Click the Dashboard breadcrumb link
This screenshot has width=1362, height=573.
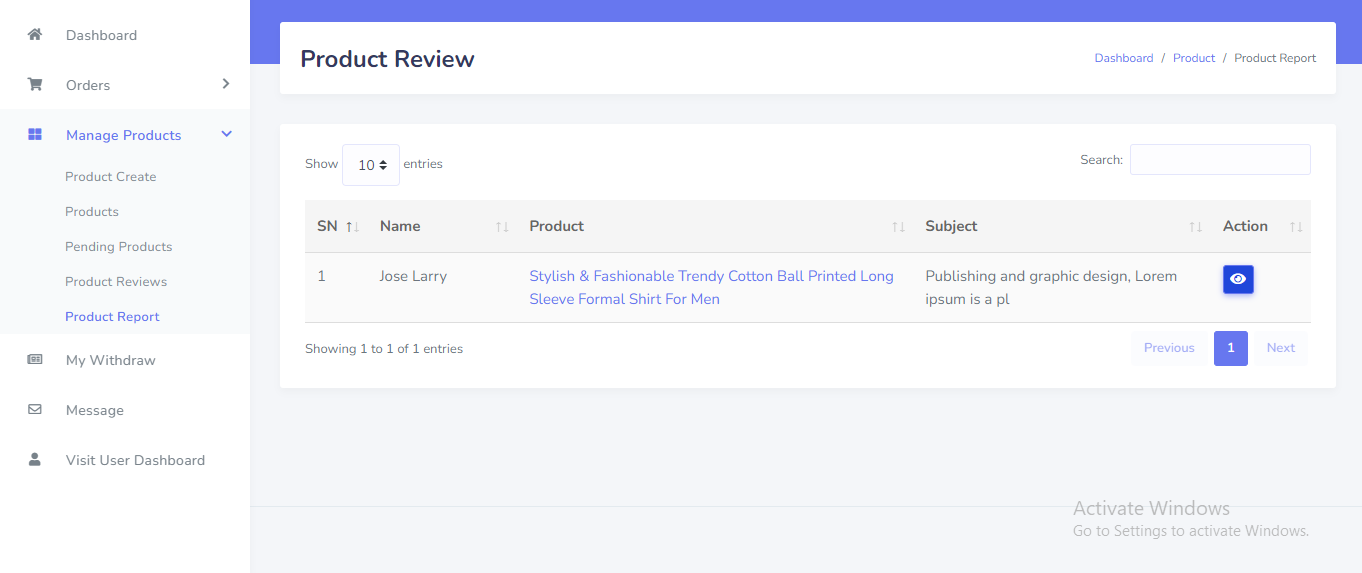pyautogui.click(x=1123, y=58)
